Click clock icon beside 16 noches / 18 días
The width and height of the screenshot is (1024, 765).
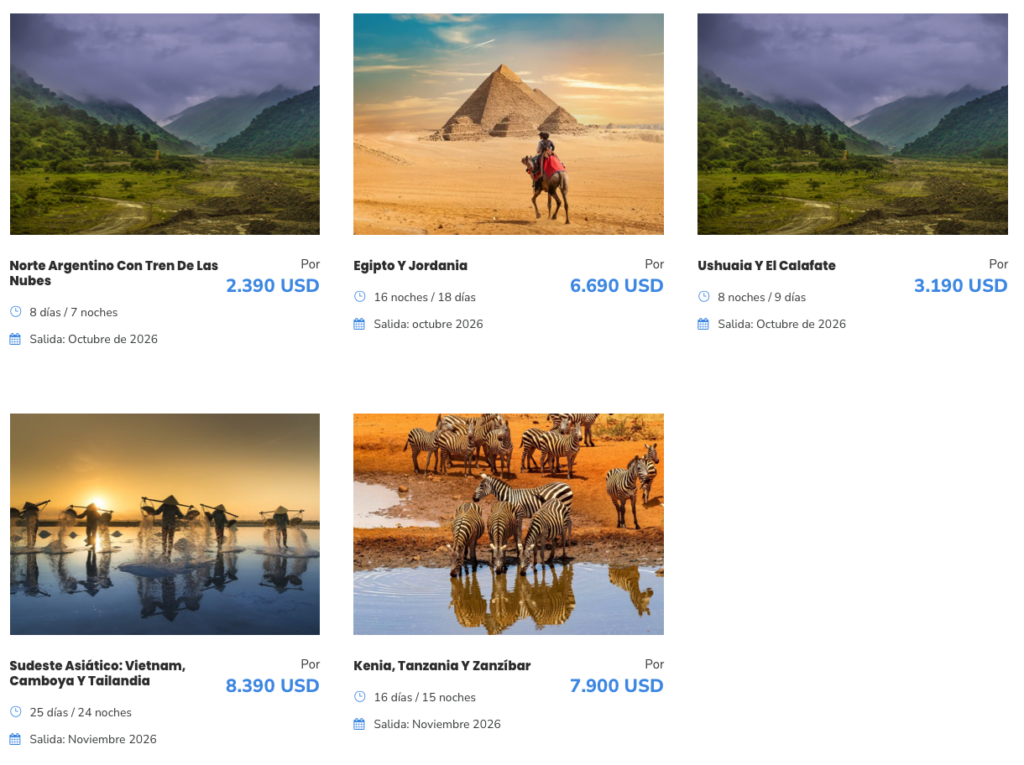coord(359,297)
